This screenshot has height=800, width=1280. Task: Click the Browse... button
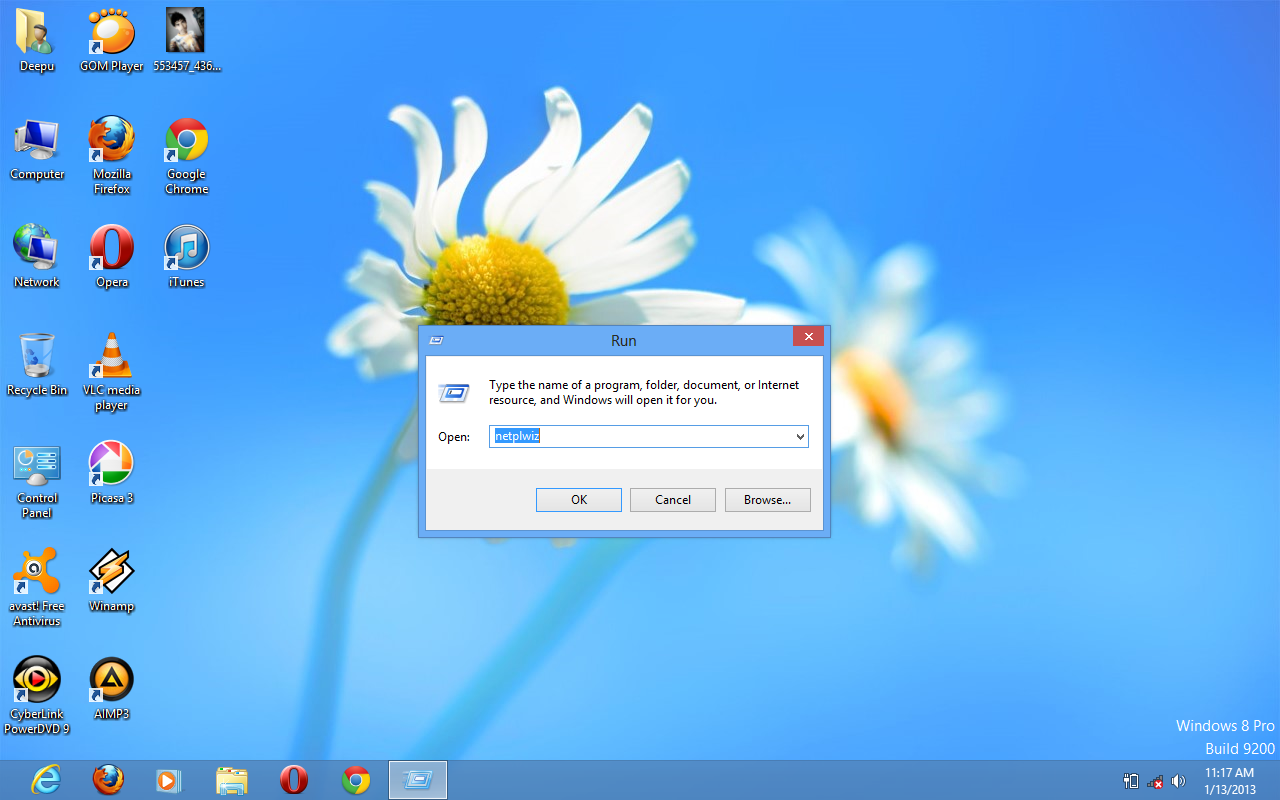[x=767, y=500]
